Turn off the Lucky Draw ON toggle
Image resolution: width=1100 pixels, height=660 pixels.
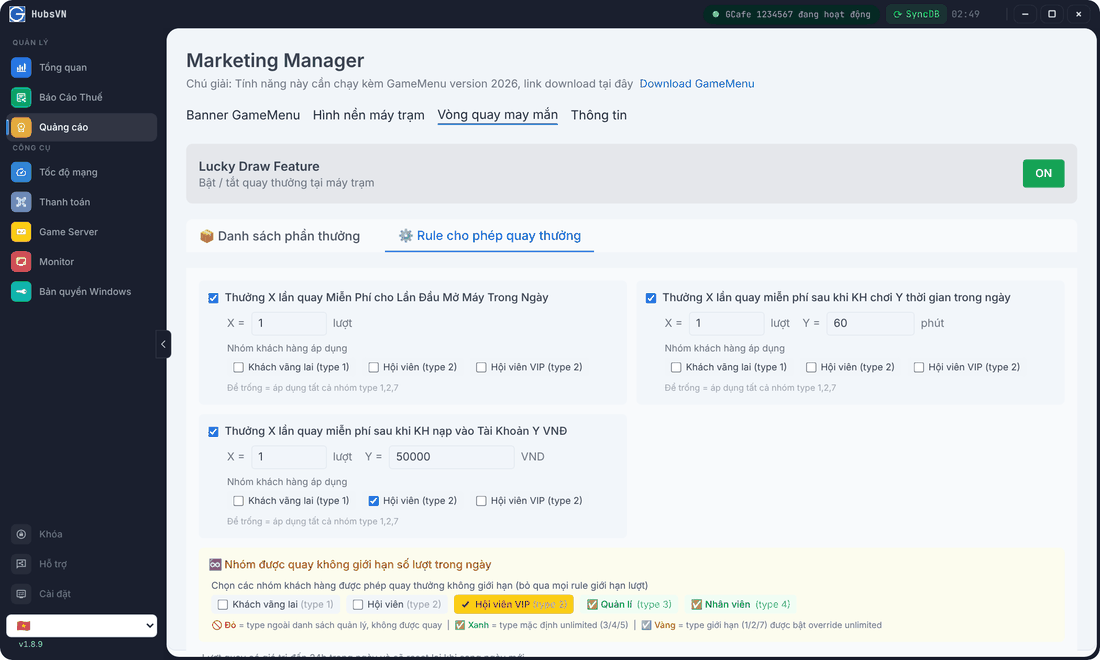coord(1043,173)
